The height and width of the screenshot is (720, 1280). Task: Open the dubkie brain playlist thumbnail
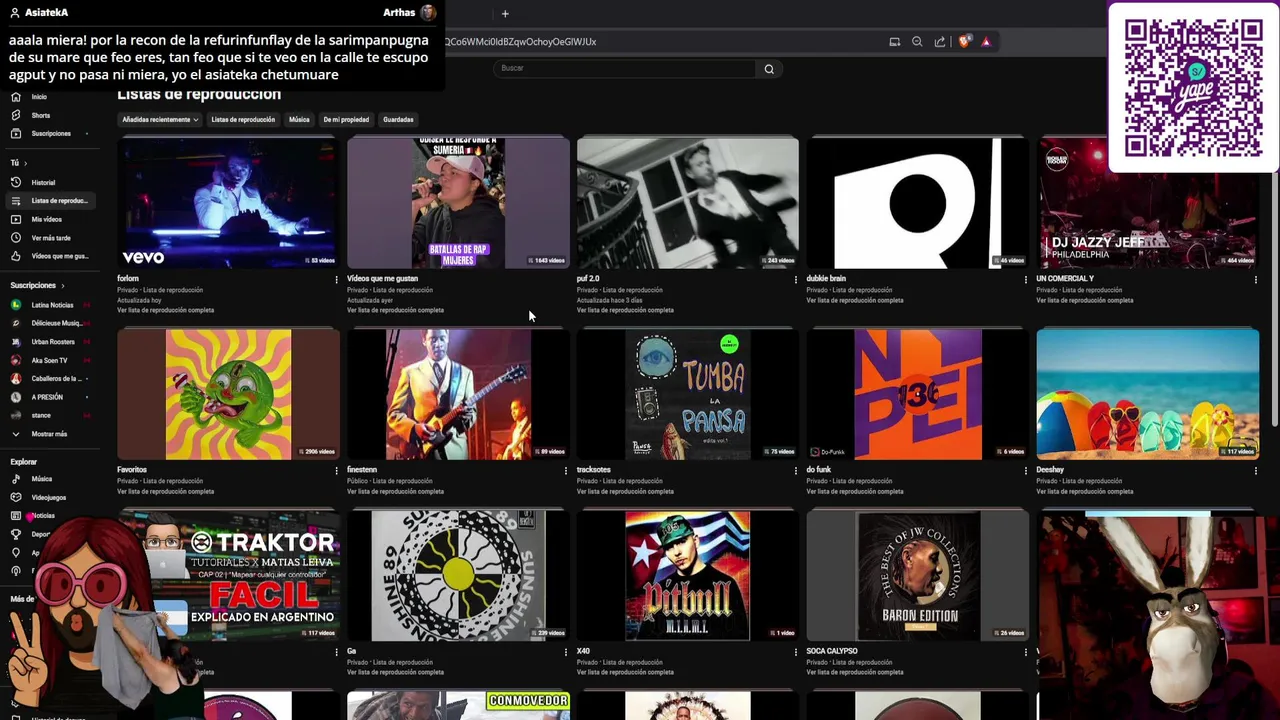tap(918, 203)
